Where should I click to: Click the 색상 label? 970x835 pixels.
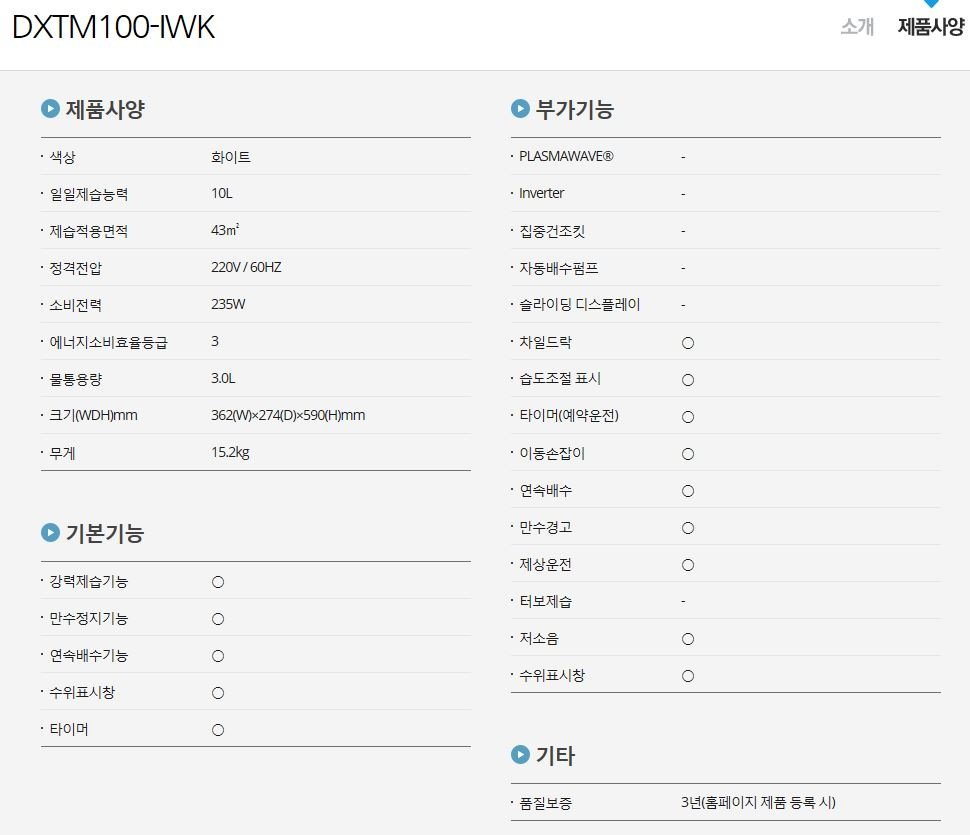(62, 157)
